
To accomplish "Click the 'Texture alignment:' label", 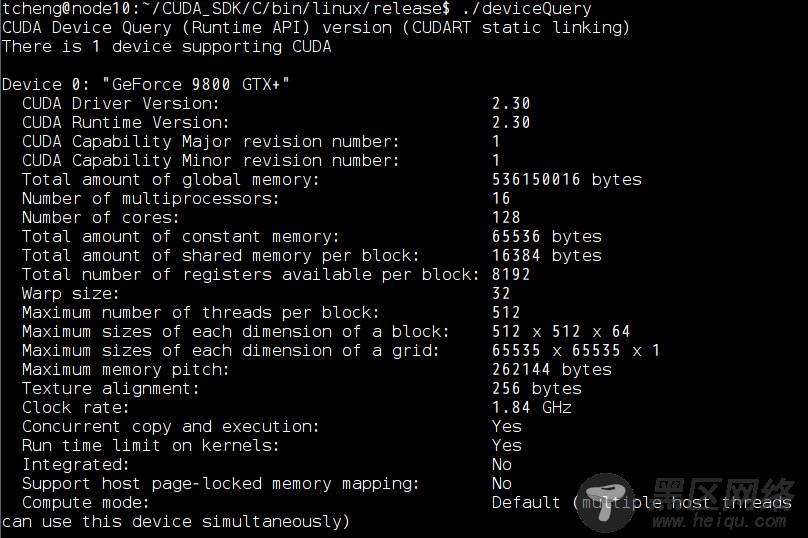I will pos(111,389).
